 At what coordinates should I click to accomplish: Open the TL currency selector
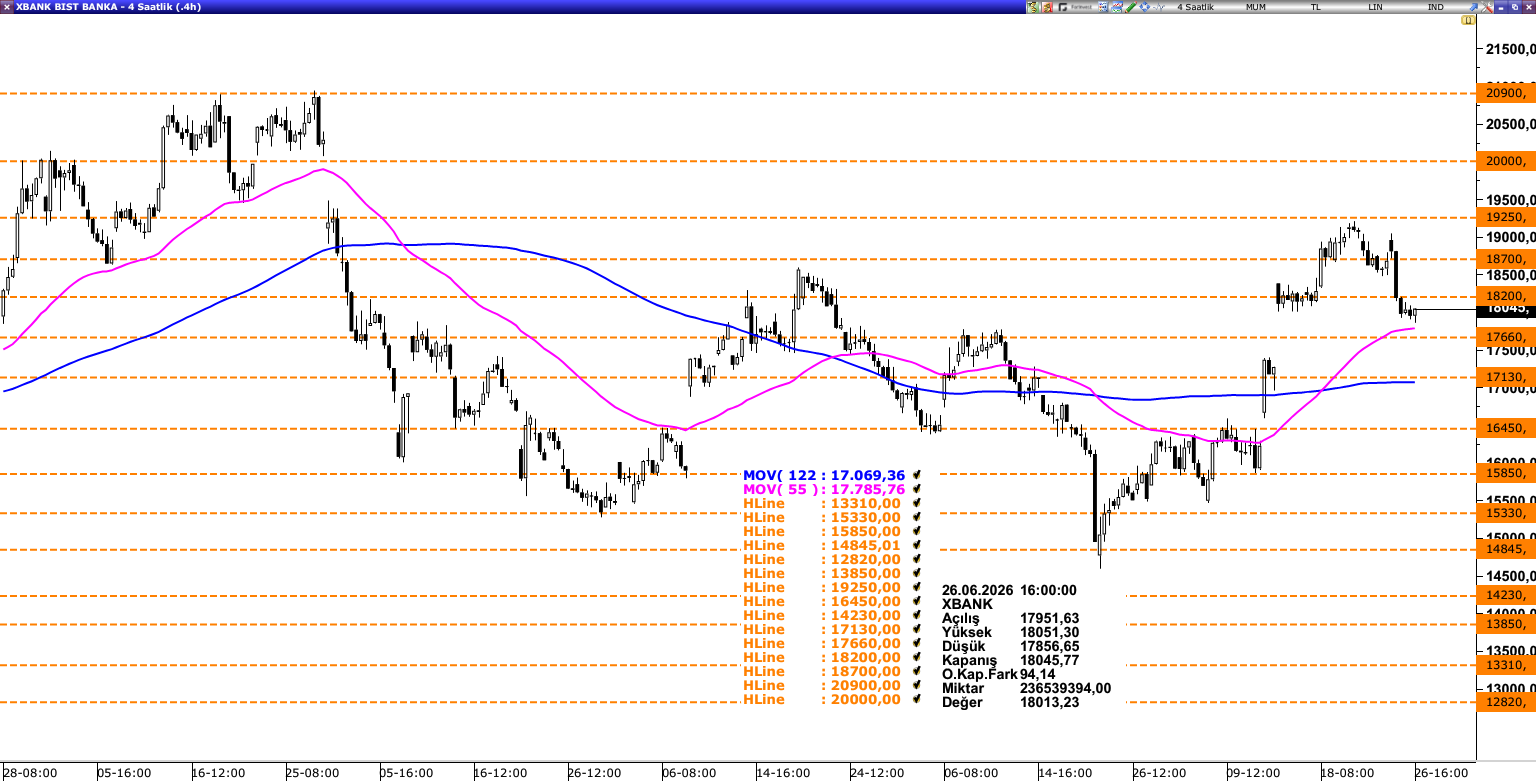click(x=1316, y=7)
